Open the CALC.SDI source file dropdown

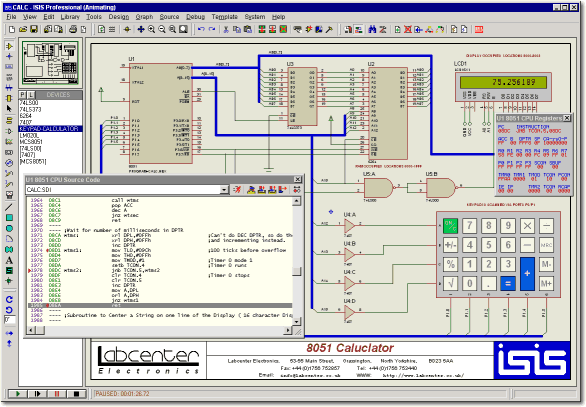coord(224,190)
